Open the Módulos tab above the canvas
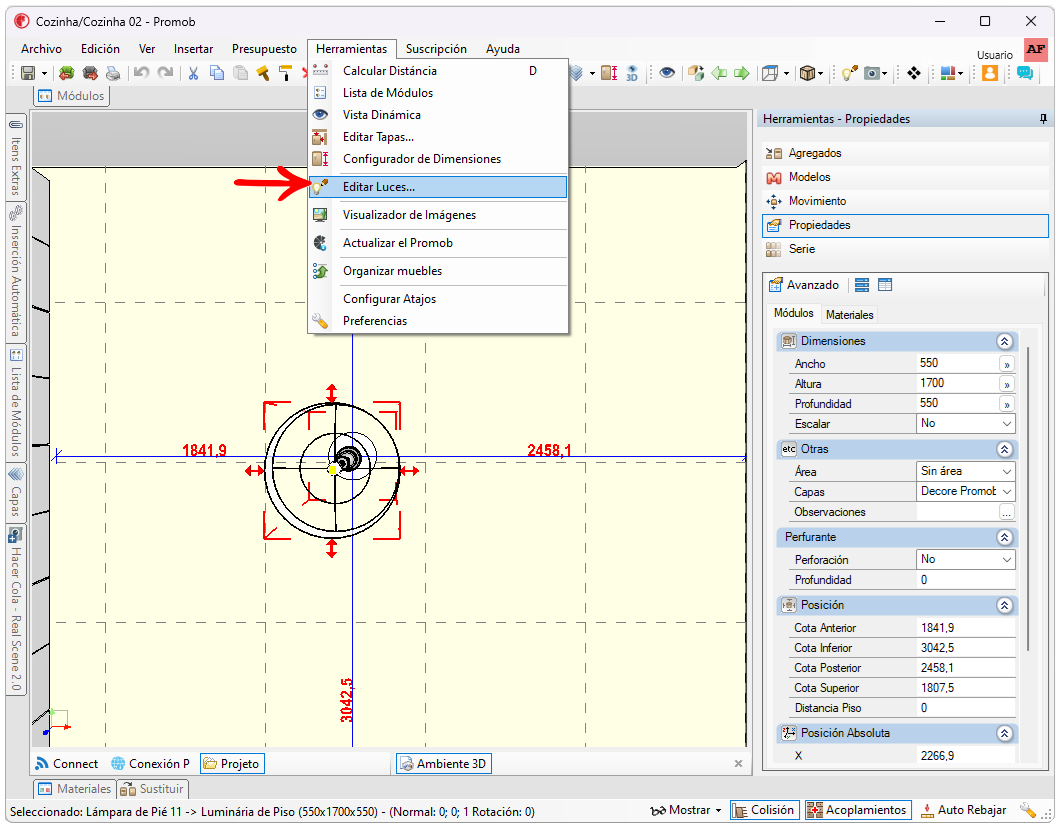The height and width of the screenshot is (830, 1060). pos(72,96)
